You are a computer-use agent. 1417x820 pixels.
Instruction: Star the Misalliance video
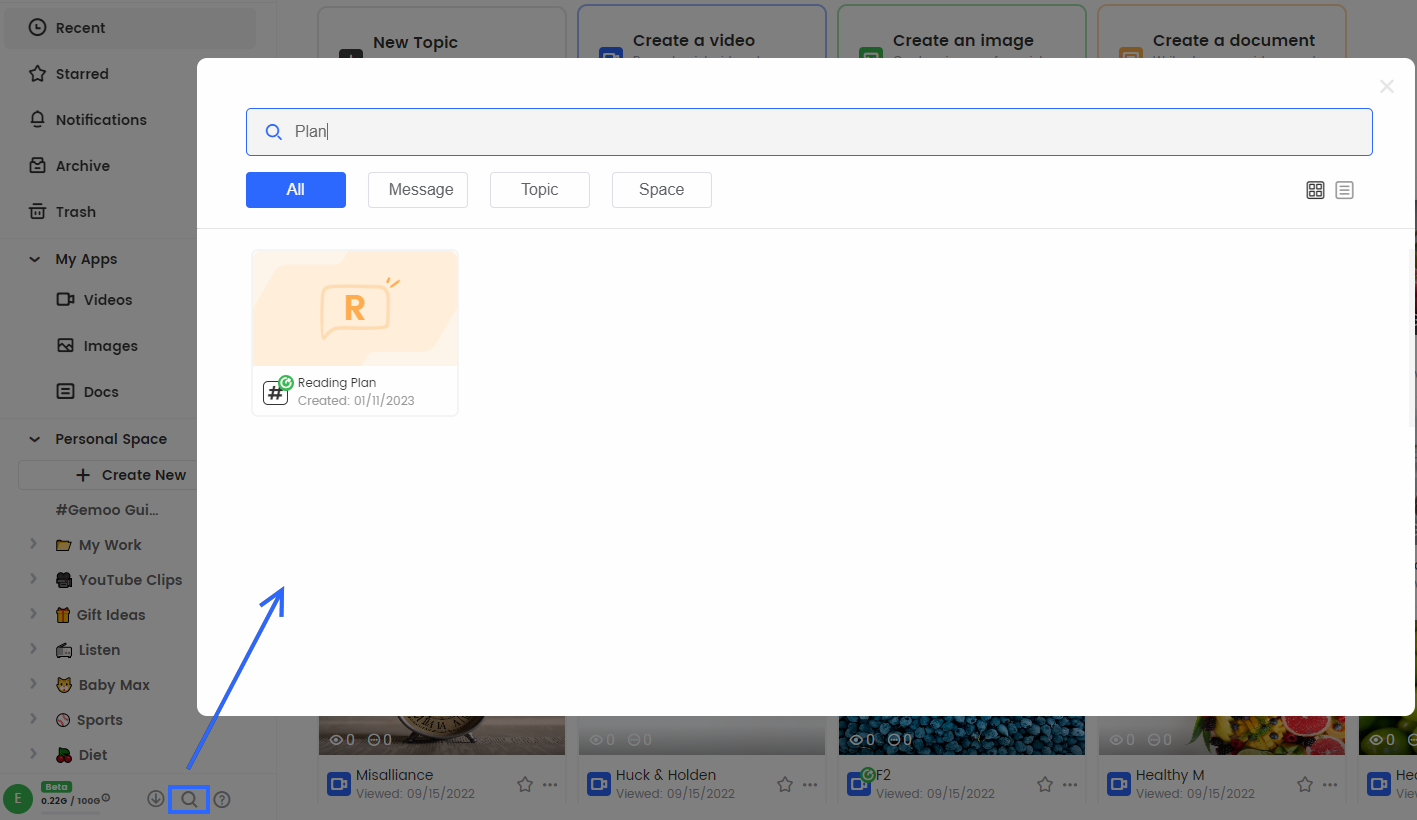tap(525, 784)
